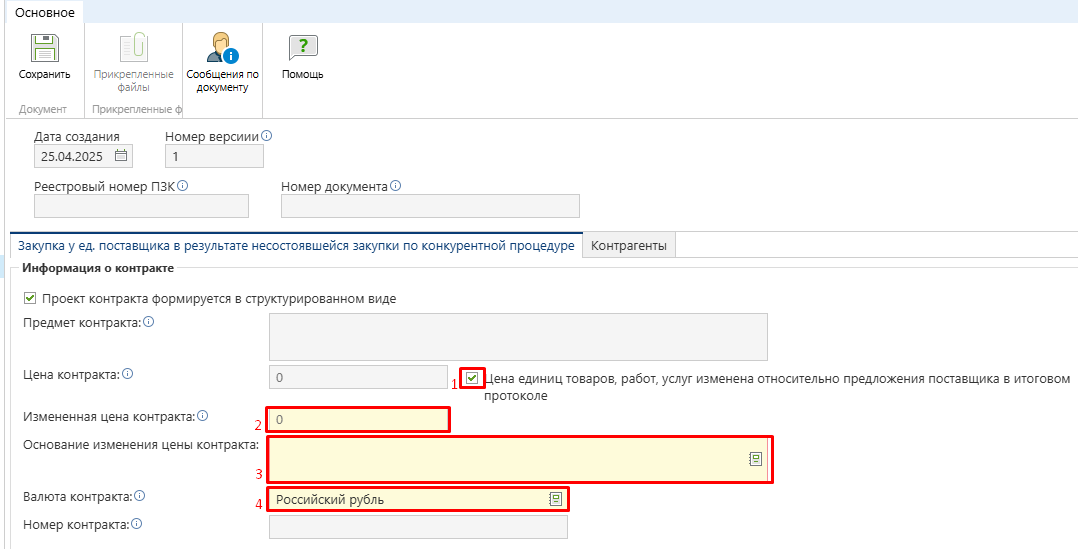Toggle Проект контракта в структурированном виде checkbox

pyautogui.click(x=30, y=298)
